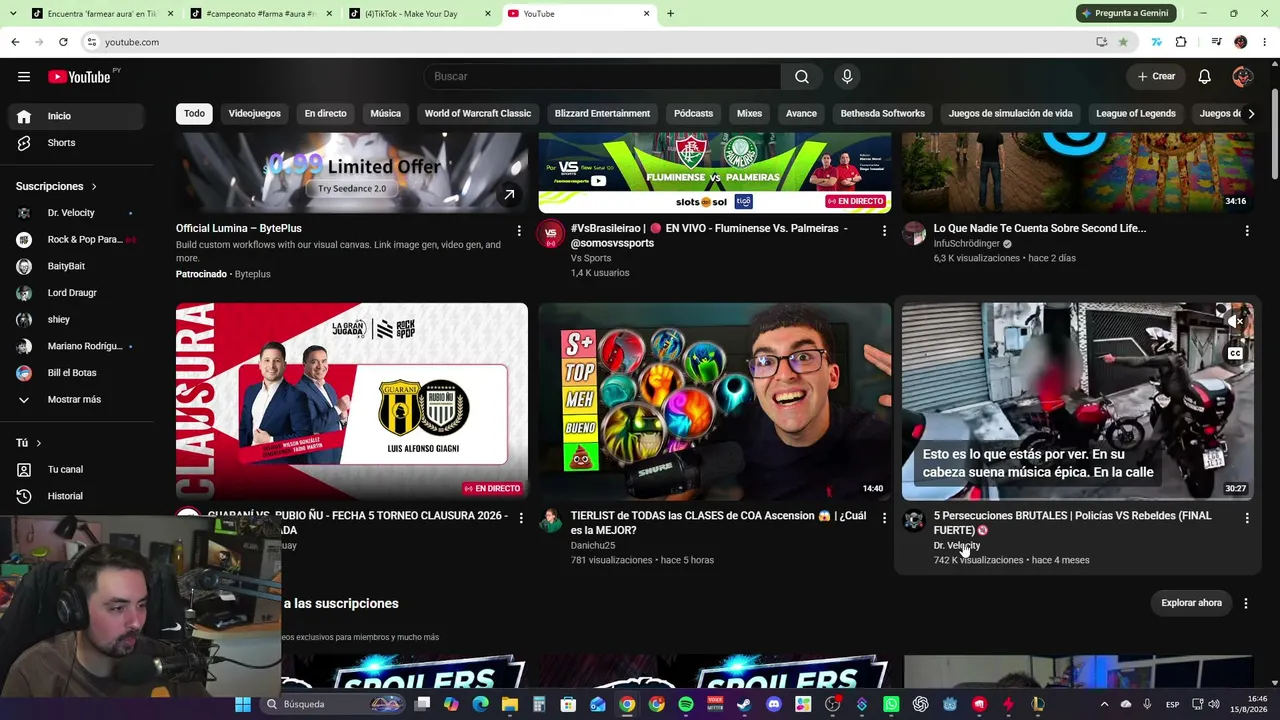The height and width of the screenshot is (720, 1280).
Task: Open Discord from the taskbar
Action: coord(774,704)
